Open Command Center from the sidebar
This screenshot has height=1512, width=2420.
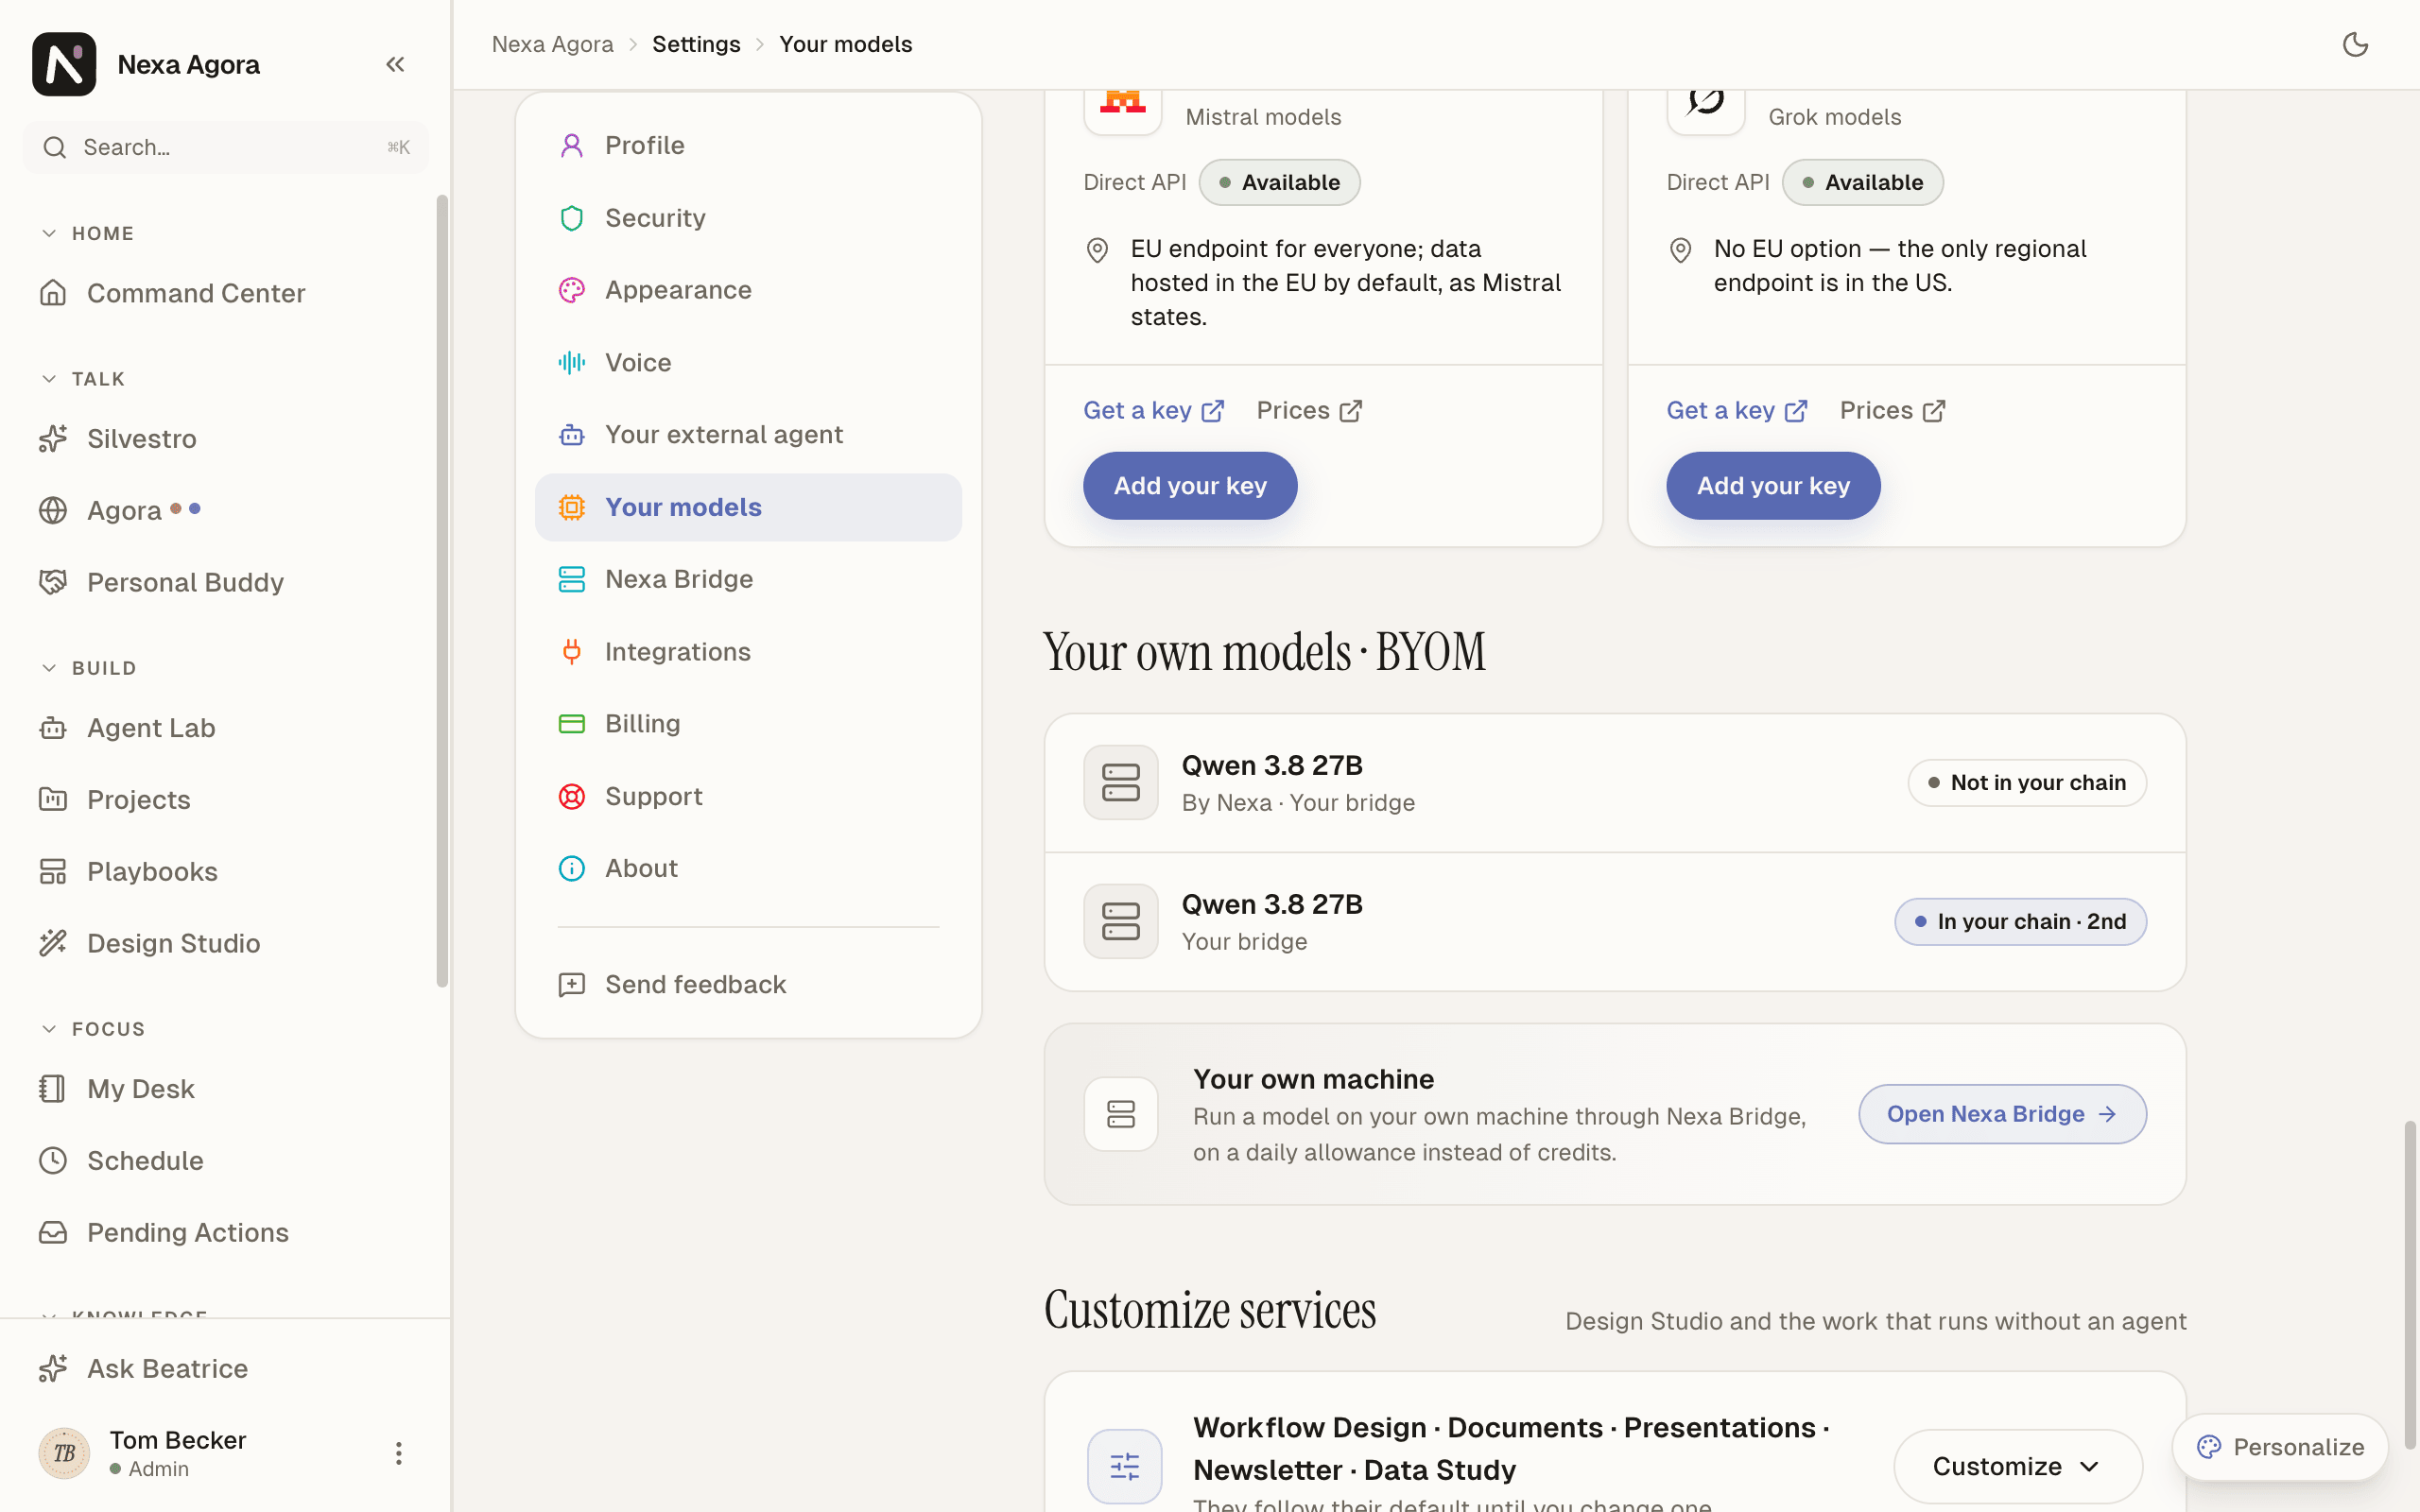pos(225,293)
